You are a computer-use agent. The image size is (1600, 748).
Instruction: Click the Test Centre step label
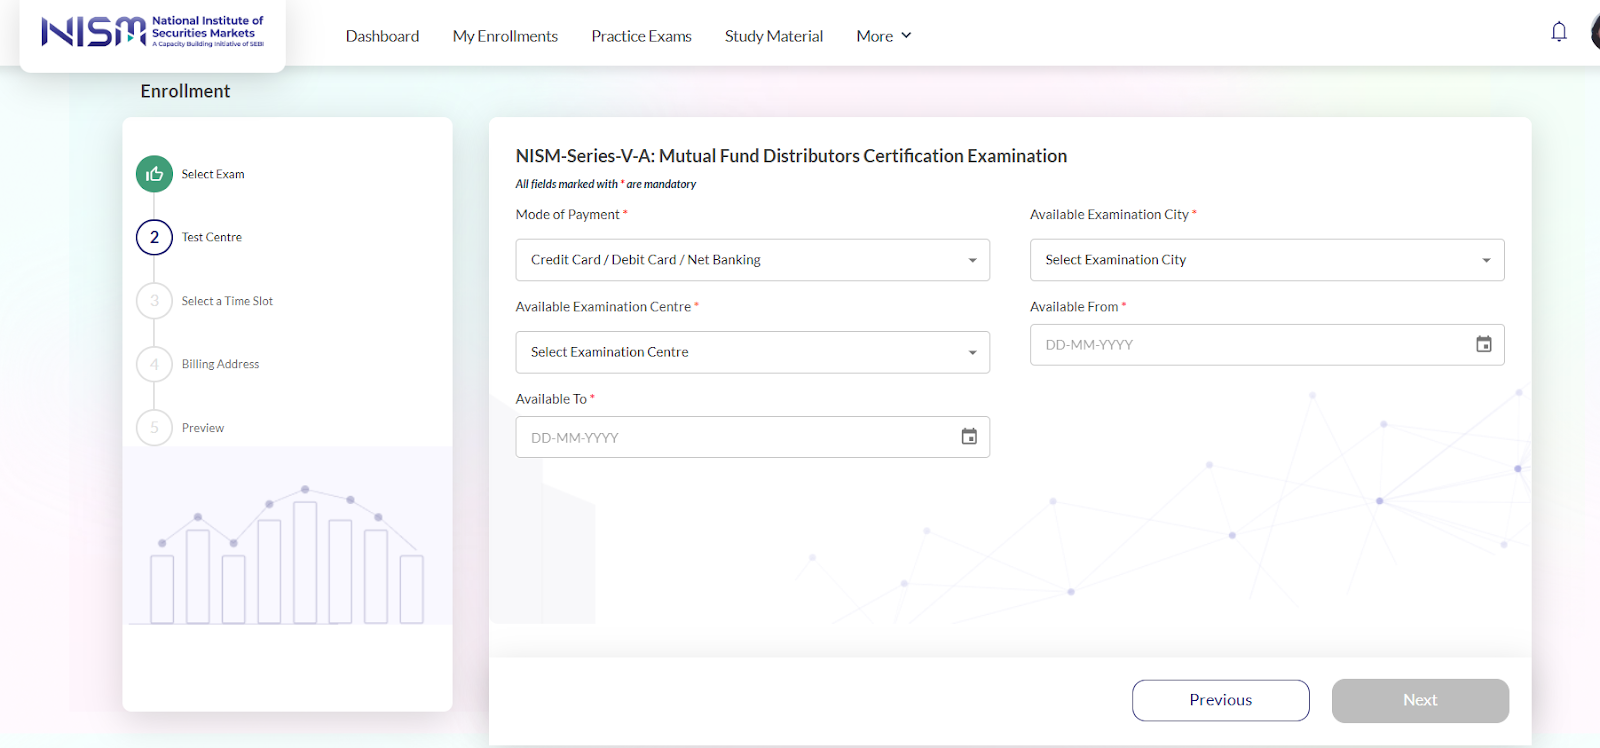pyautogui.click(x=212, y=237)
